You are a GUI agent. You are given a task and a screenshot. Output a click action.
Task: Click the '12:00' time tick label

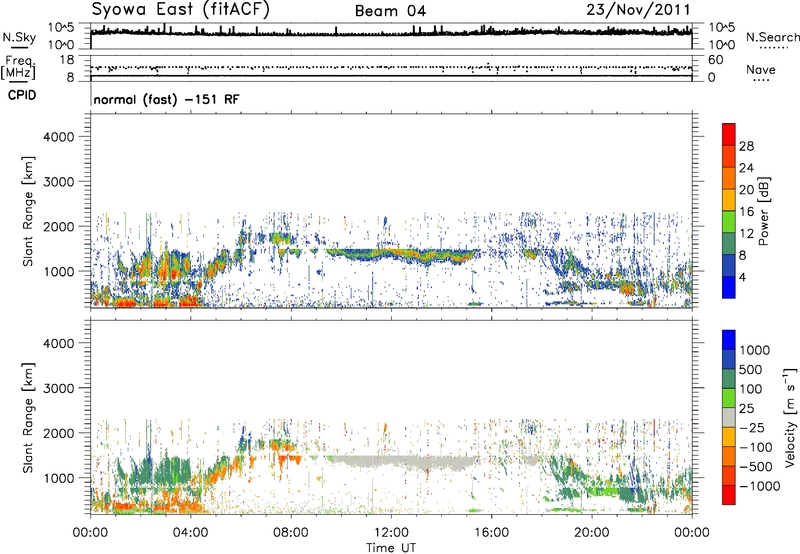pyautogui.click(x=391, y=533)
